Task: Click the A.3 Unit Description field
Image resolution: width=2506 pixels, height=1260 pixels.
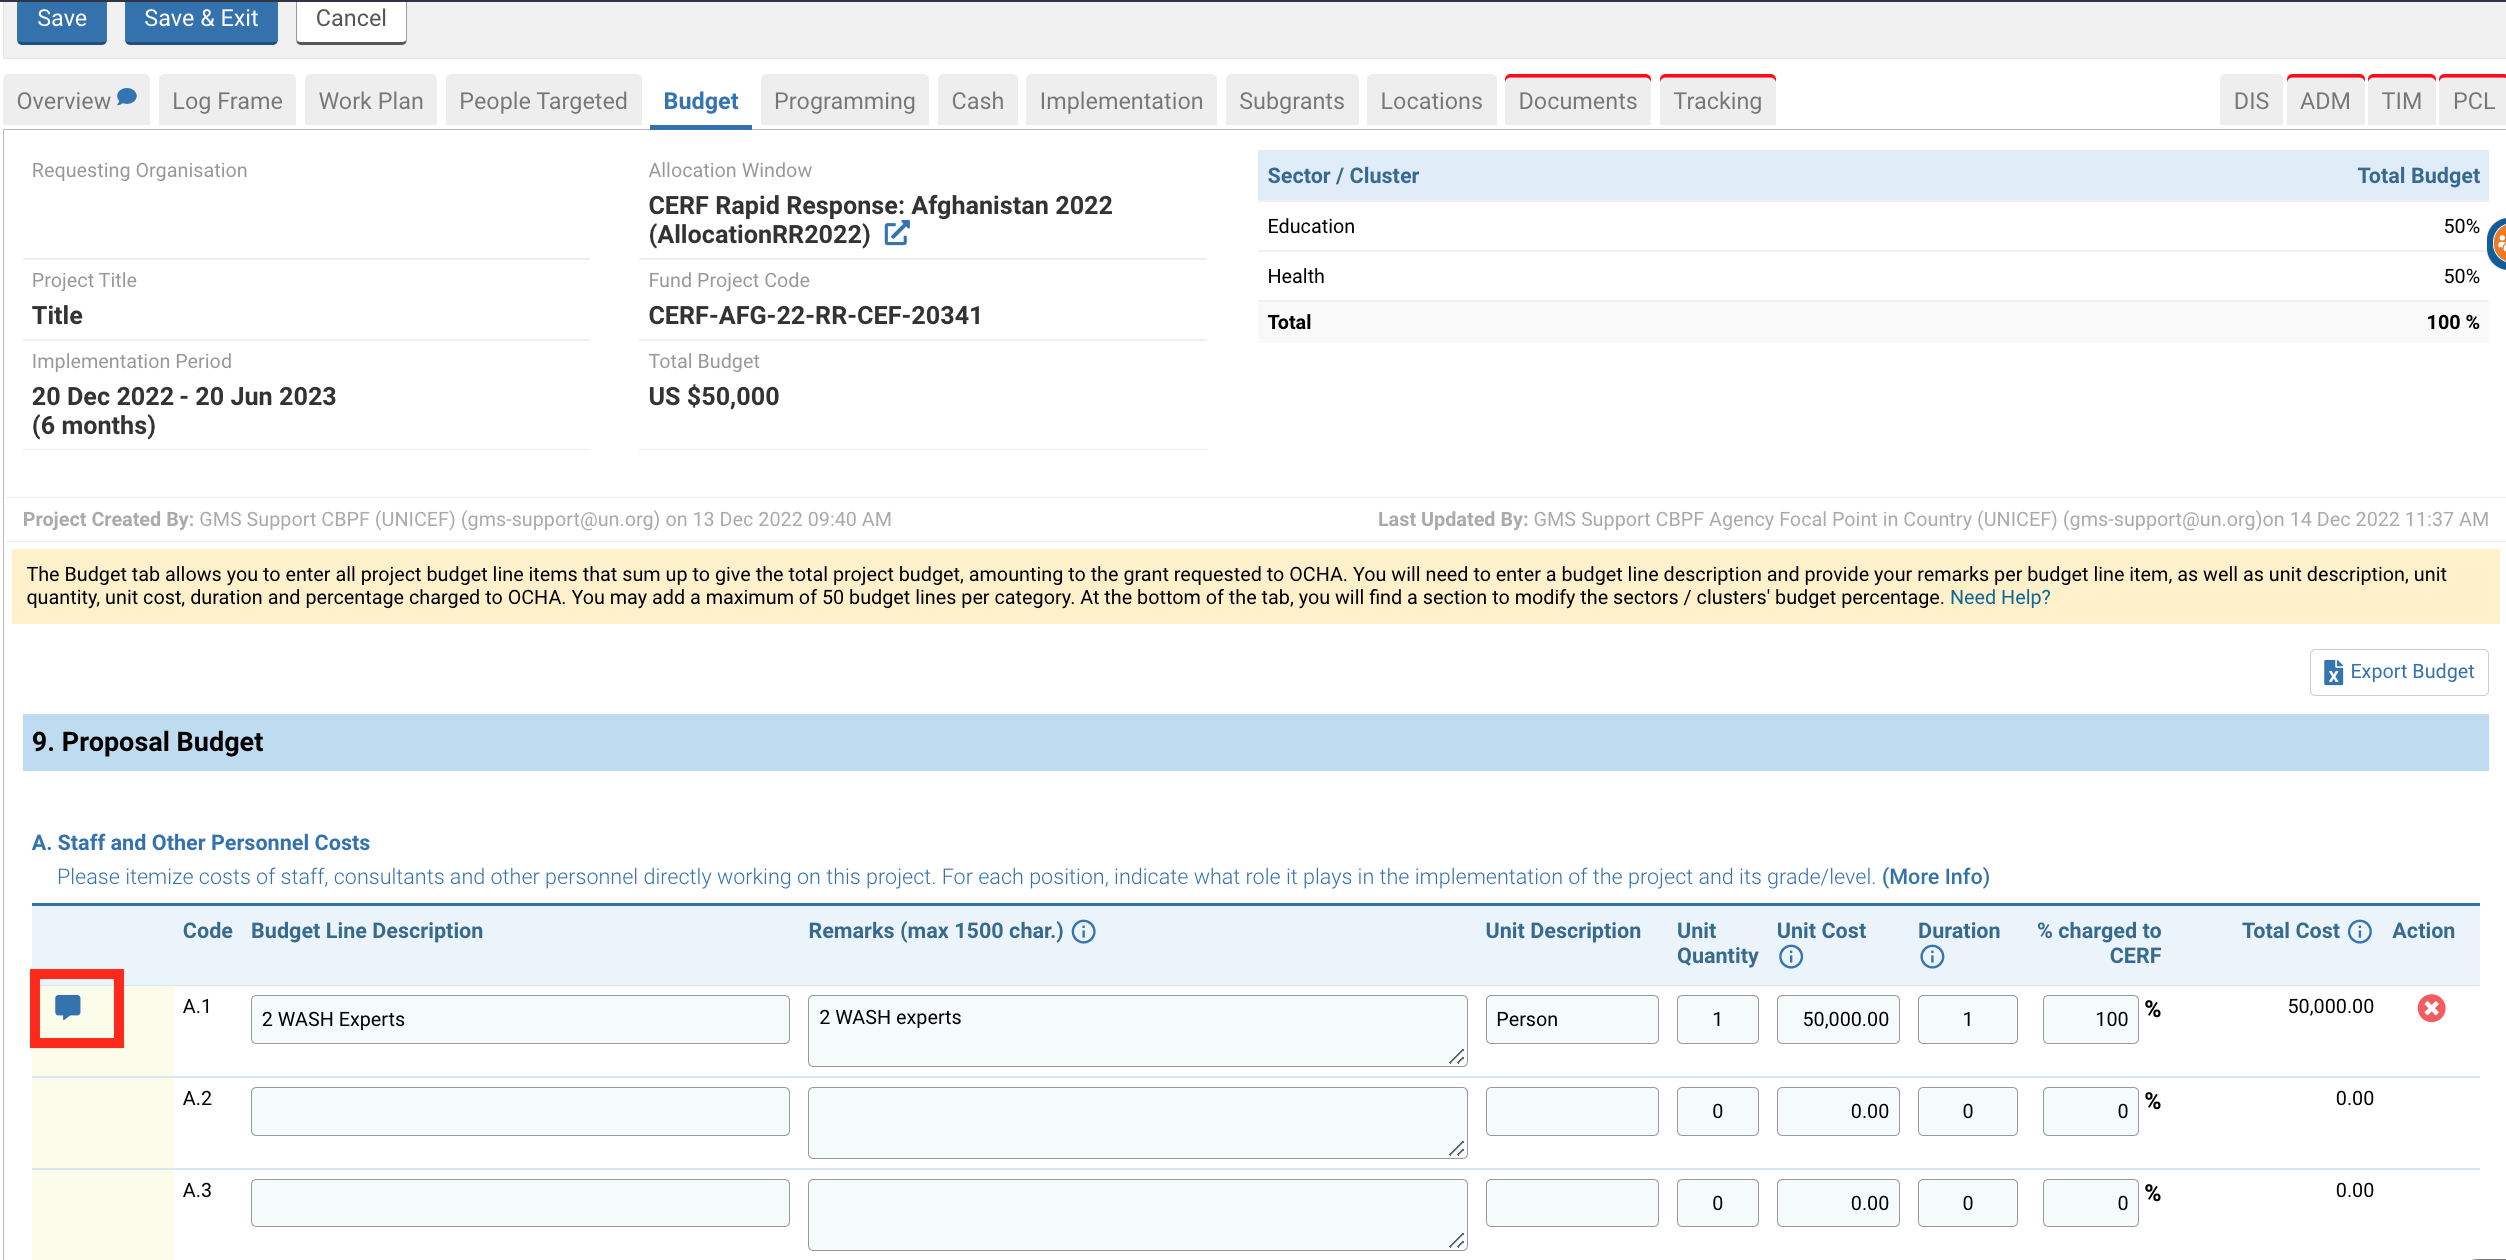Action: click(1572, 1203)
